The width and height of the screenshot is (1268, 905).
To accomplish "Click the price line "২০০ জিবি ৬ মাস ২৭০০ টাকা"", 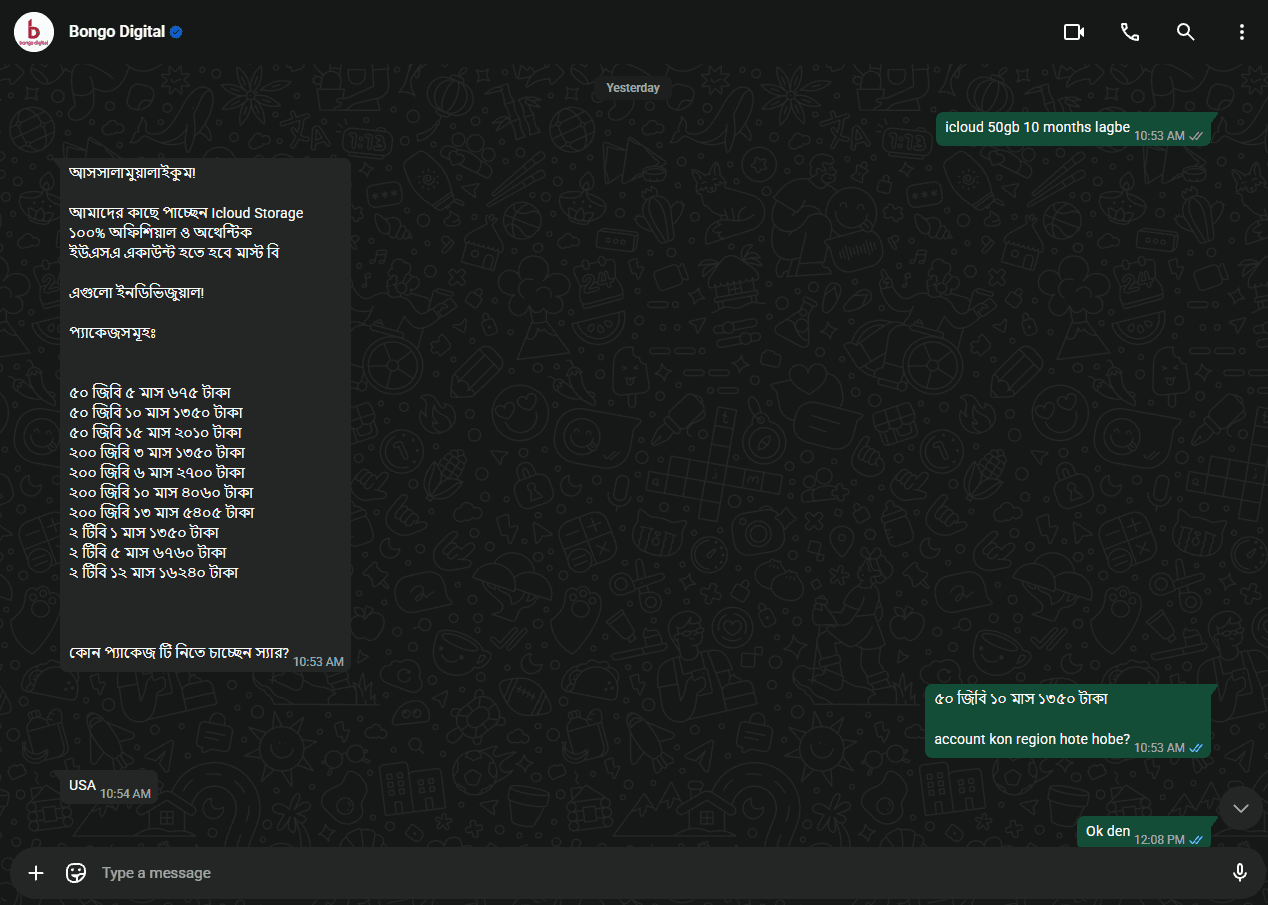I will pos(157,472).
